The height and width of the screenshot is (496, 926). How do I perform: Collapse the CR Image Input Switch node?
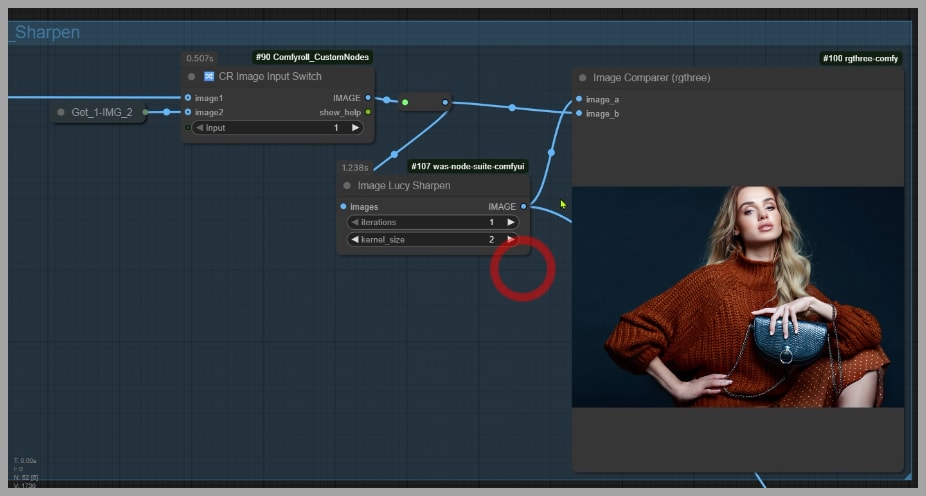(x=192, y=77)
